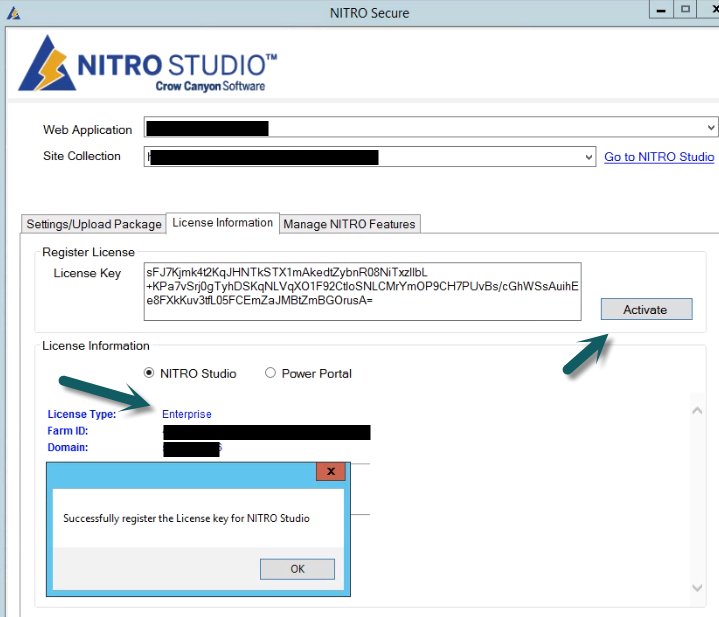Click the NITRO Studio logo banner
Viewport: 719px width, 617px height.
click(148, 64)
